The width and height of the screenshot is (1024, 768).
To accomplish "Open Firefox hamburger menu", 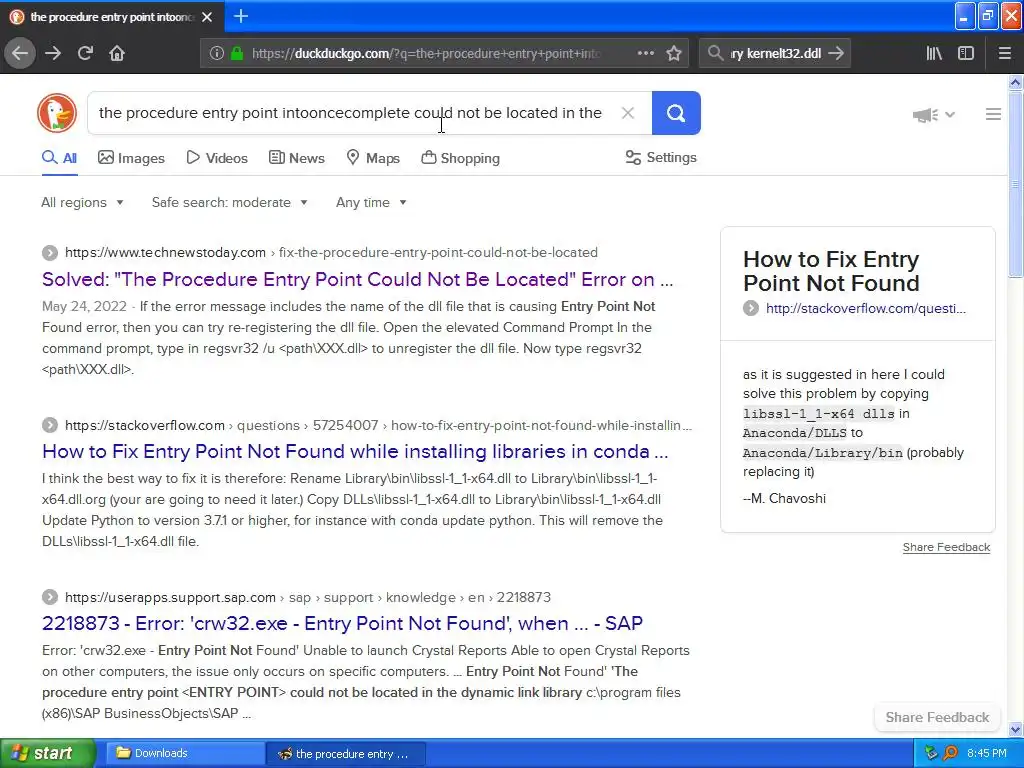I will pyautogui.click(x=1005, y=54).
